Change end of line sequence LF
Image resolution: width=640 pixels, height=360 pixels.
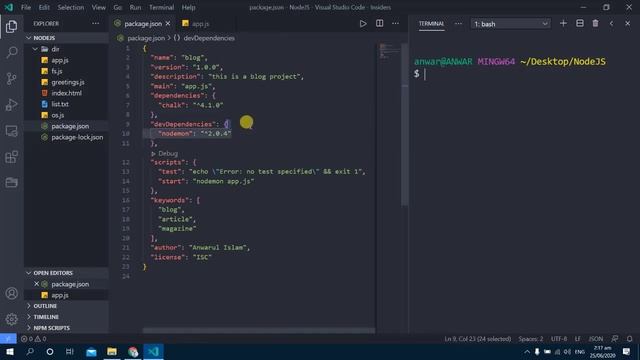pyautogui.click(x=578, y=339)
